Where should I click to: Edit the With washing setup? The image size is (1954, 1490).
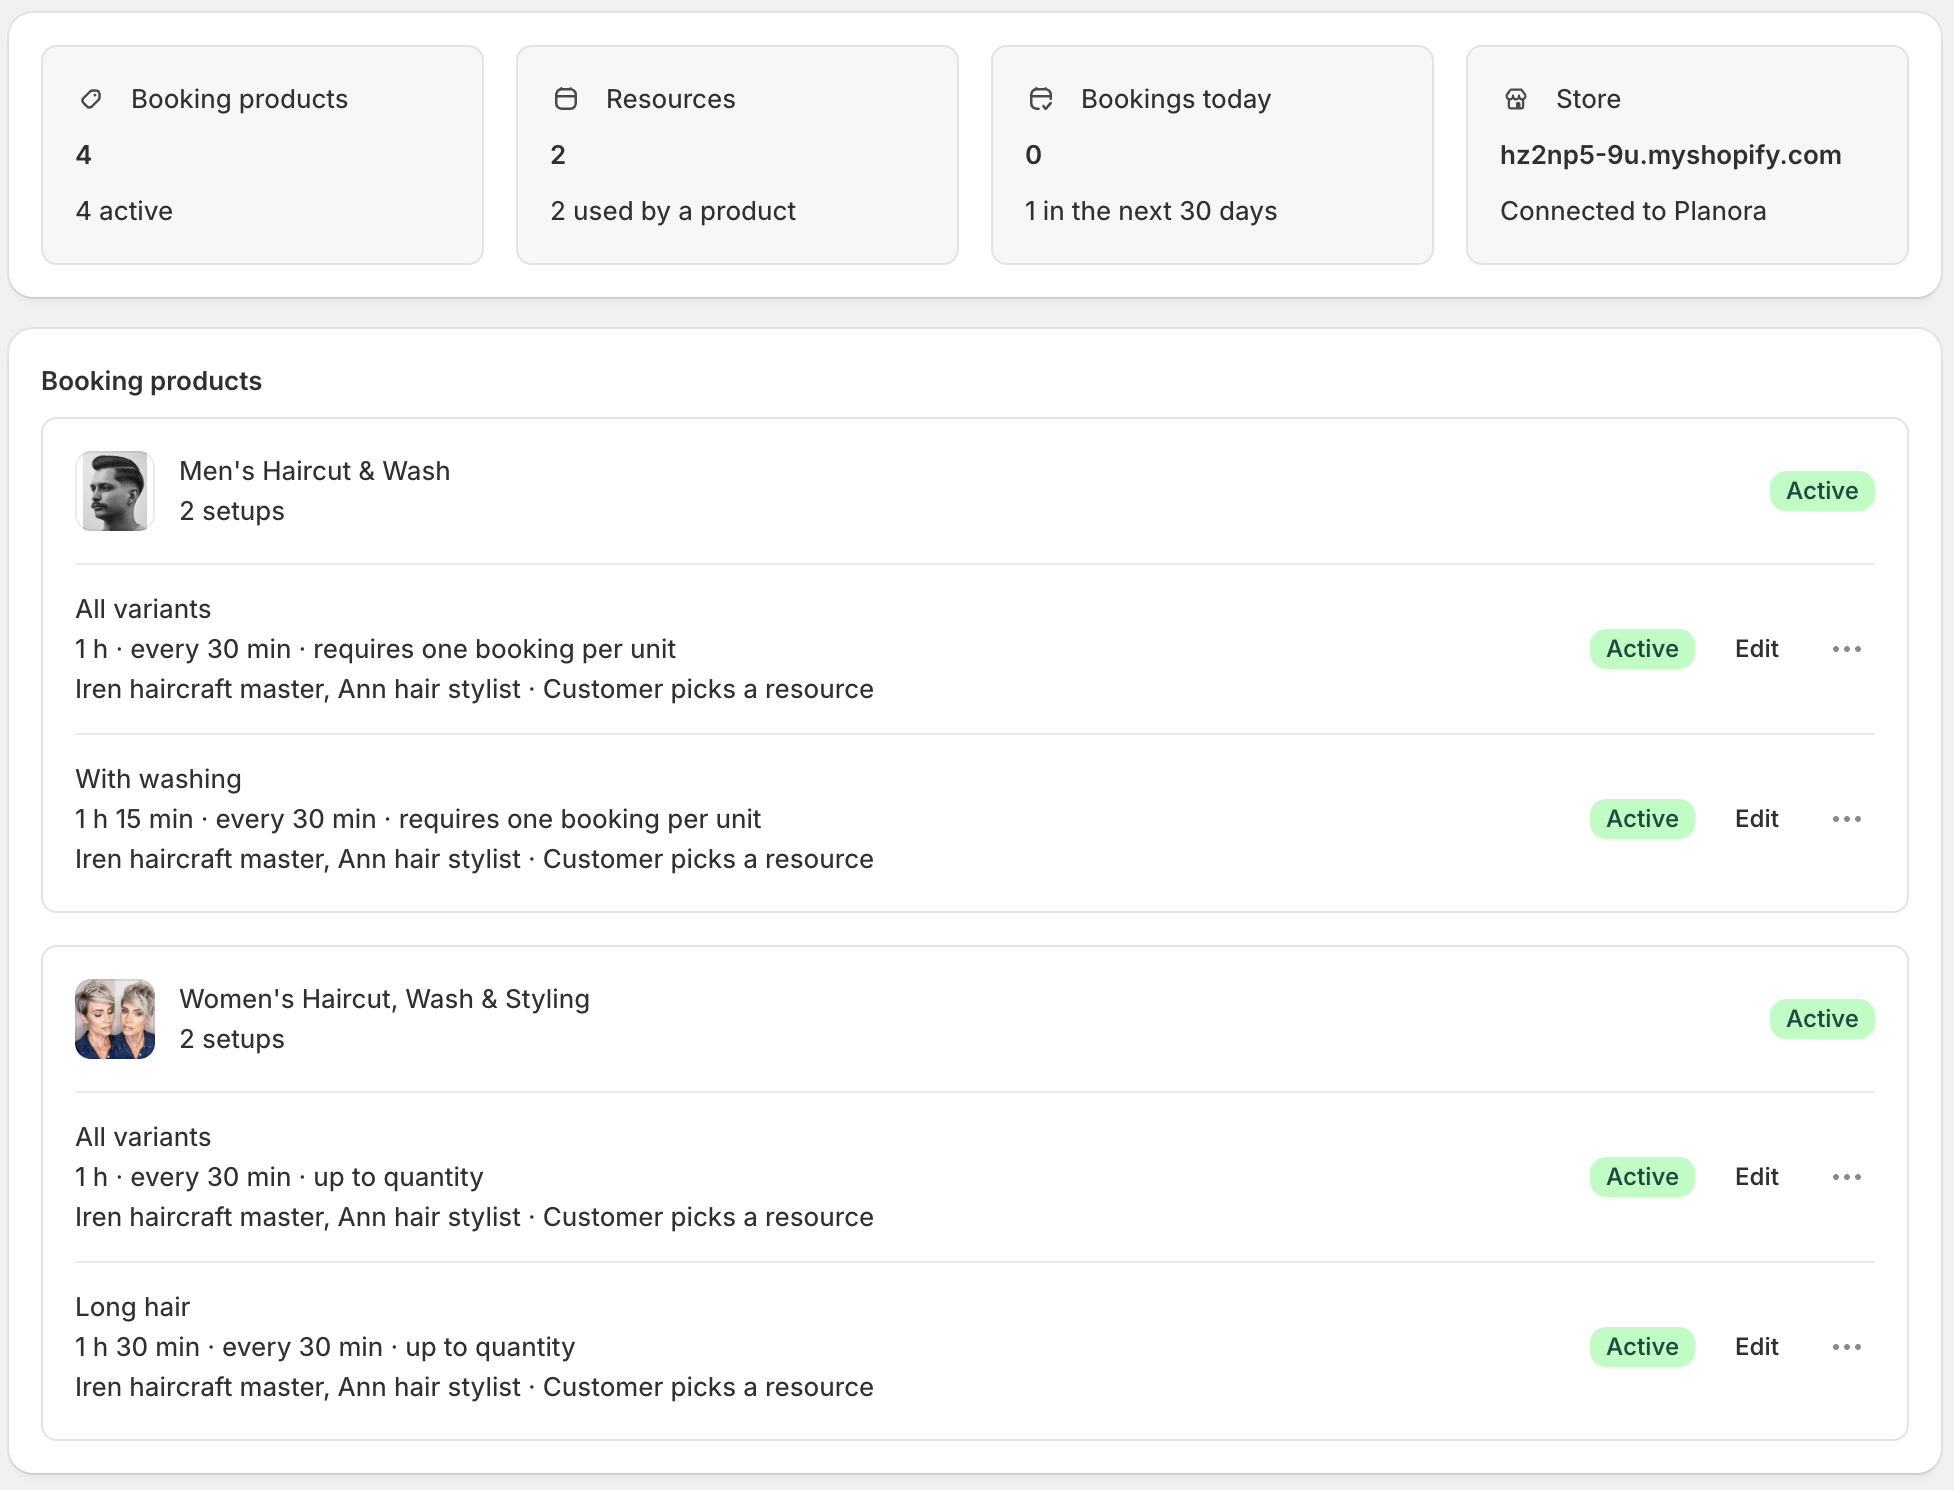1756,819
